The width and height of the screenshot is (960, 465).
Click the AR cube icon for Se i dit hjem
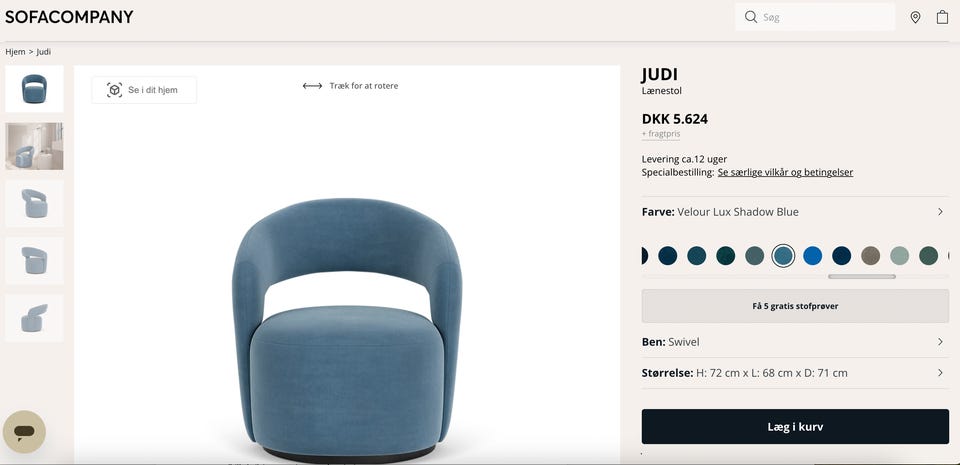pos(114,90)
